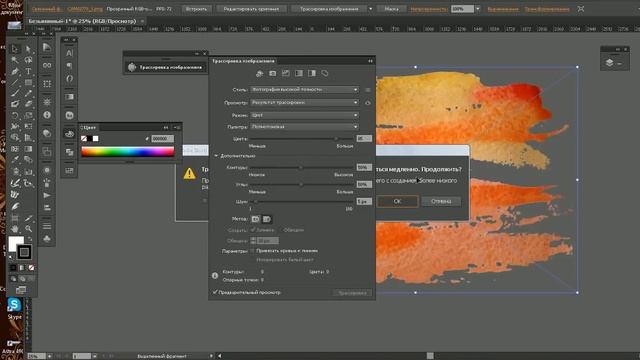This screenshot has height=360, width=640.
Task: Open the preset management menu beside Стиль
Action: click(368, 90)
